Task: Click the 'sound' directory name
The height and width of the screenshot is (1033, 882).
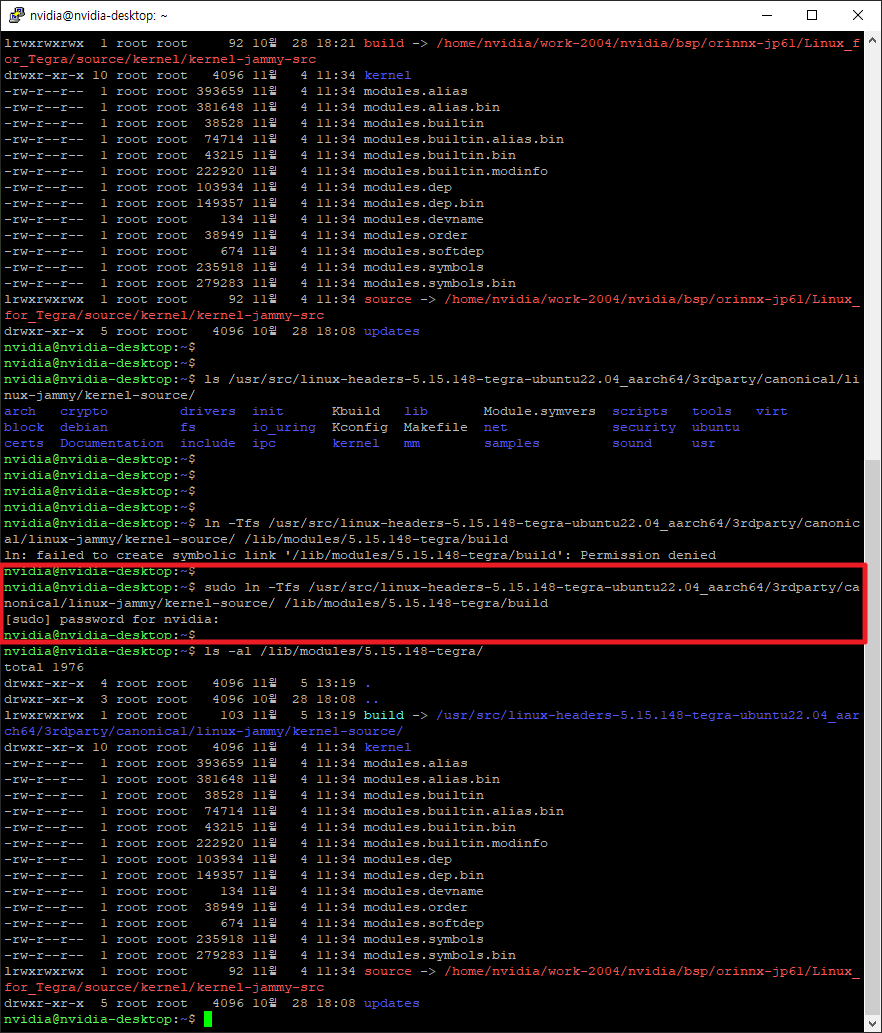Action: pos(632,443)
